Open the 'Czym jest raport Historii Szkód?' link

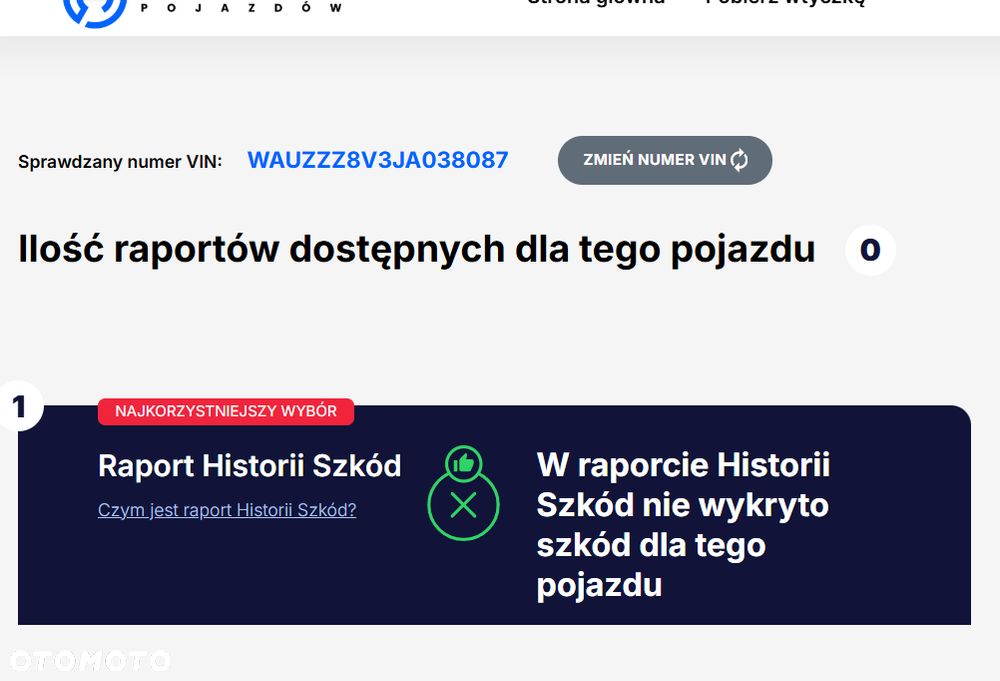click(227, 510)
